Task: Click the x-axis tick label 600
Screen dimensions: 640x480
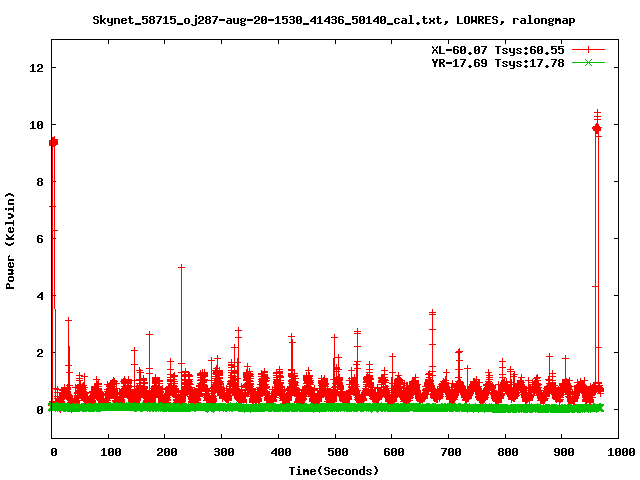Action: pyautogui.click(x=394, y=452)
